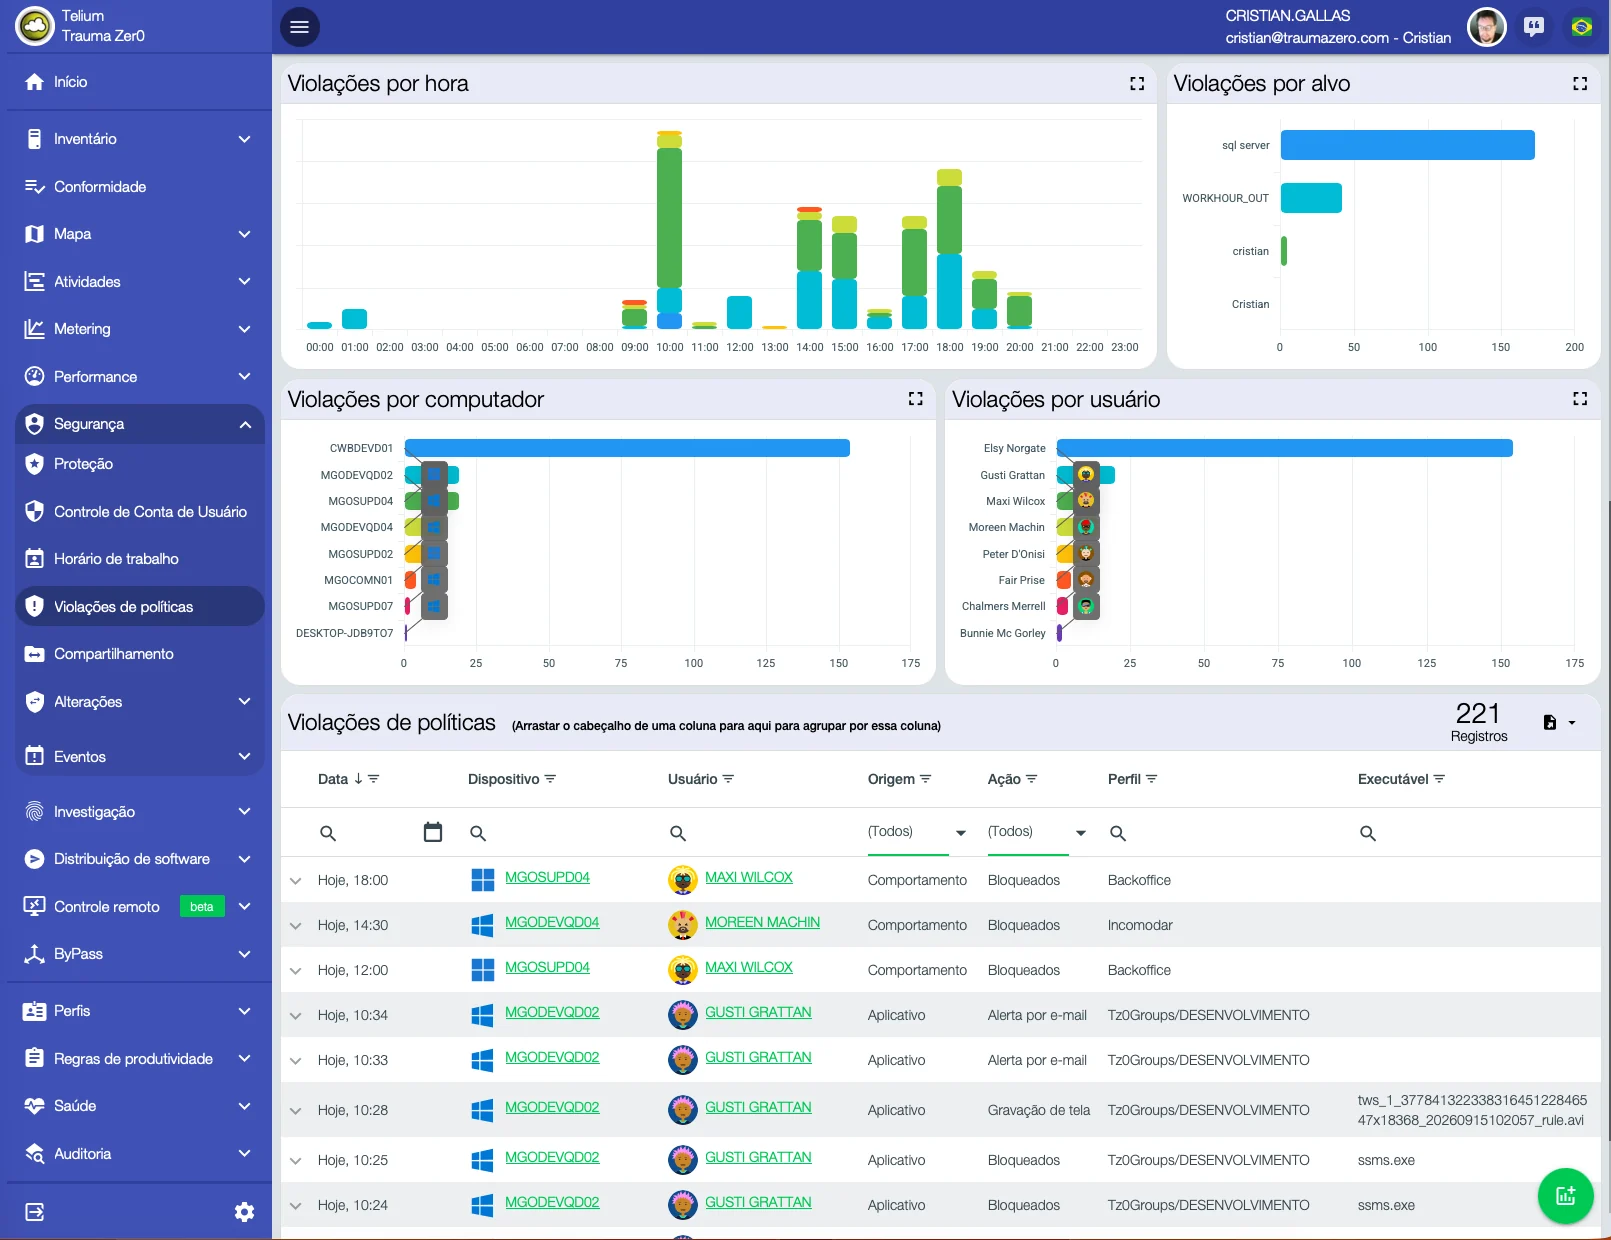Expand the Alterações menu
1611x1240 pixels.
pos(245,702)
